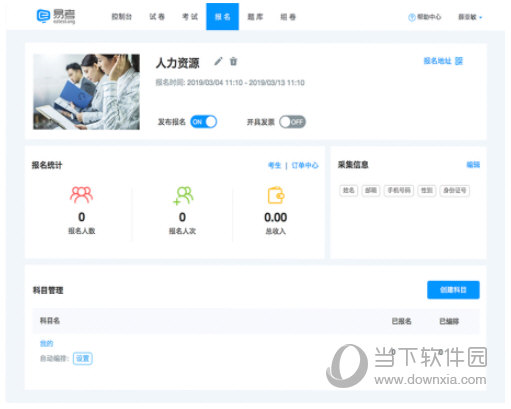
Task: Click the blue 创建科目 button
Action: tap(453, 290)
